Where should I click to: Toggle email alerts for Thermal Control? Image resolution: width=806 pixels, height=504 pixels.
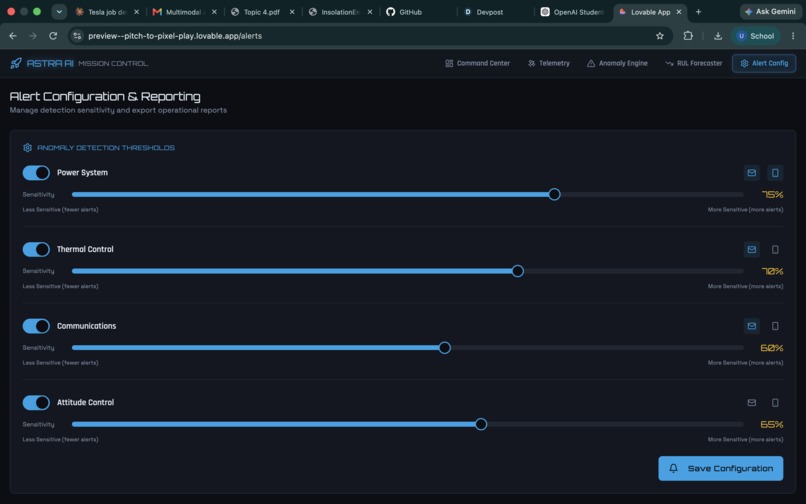[752, 249]
